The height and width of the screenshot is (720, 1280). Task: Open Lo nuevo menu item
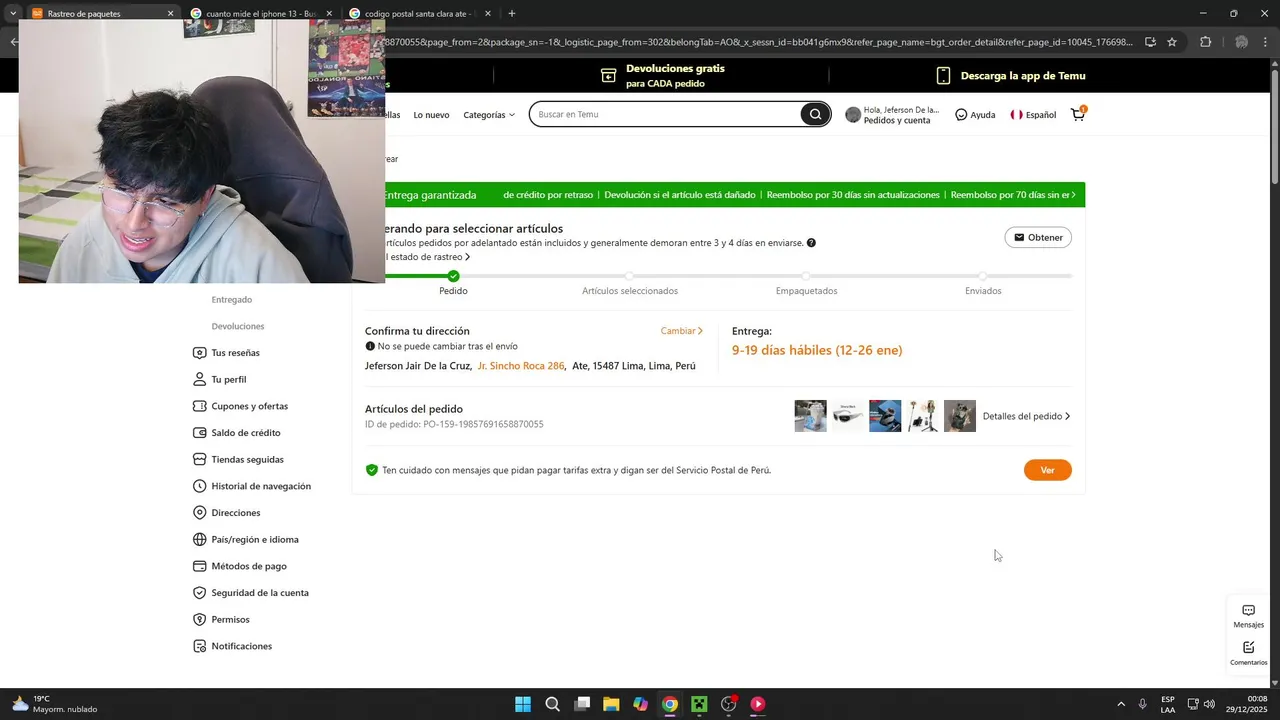(x=431, y=115)
